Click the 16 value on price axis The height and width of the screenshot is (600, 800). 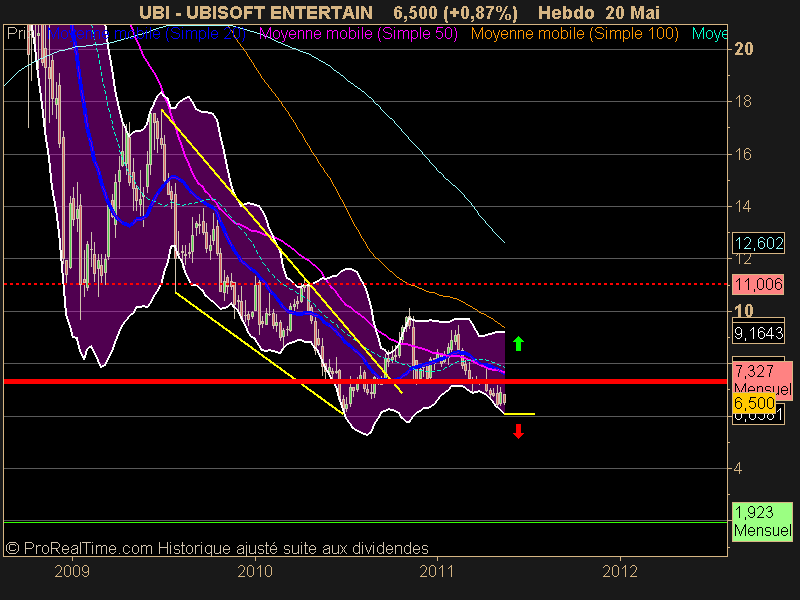[743, 154]
